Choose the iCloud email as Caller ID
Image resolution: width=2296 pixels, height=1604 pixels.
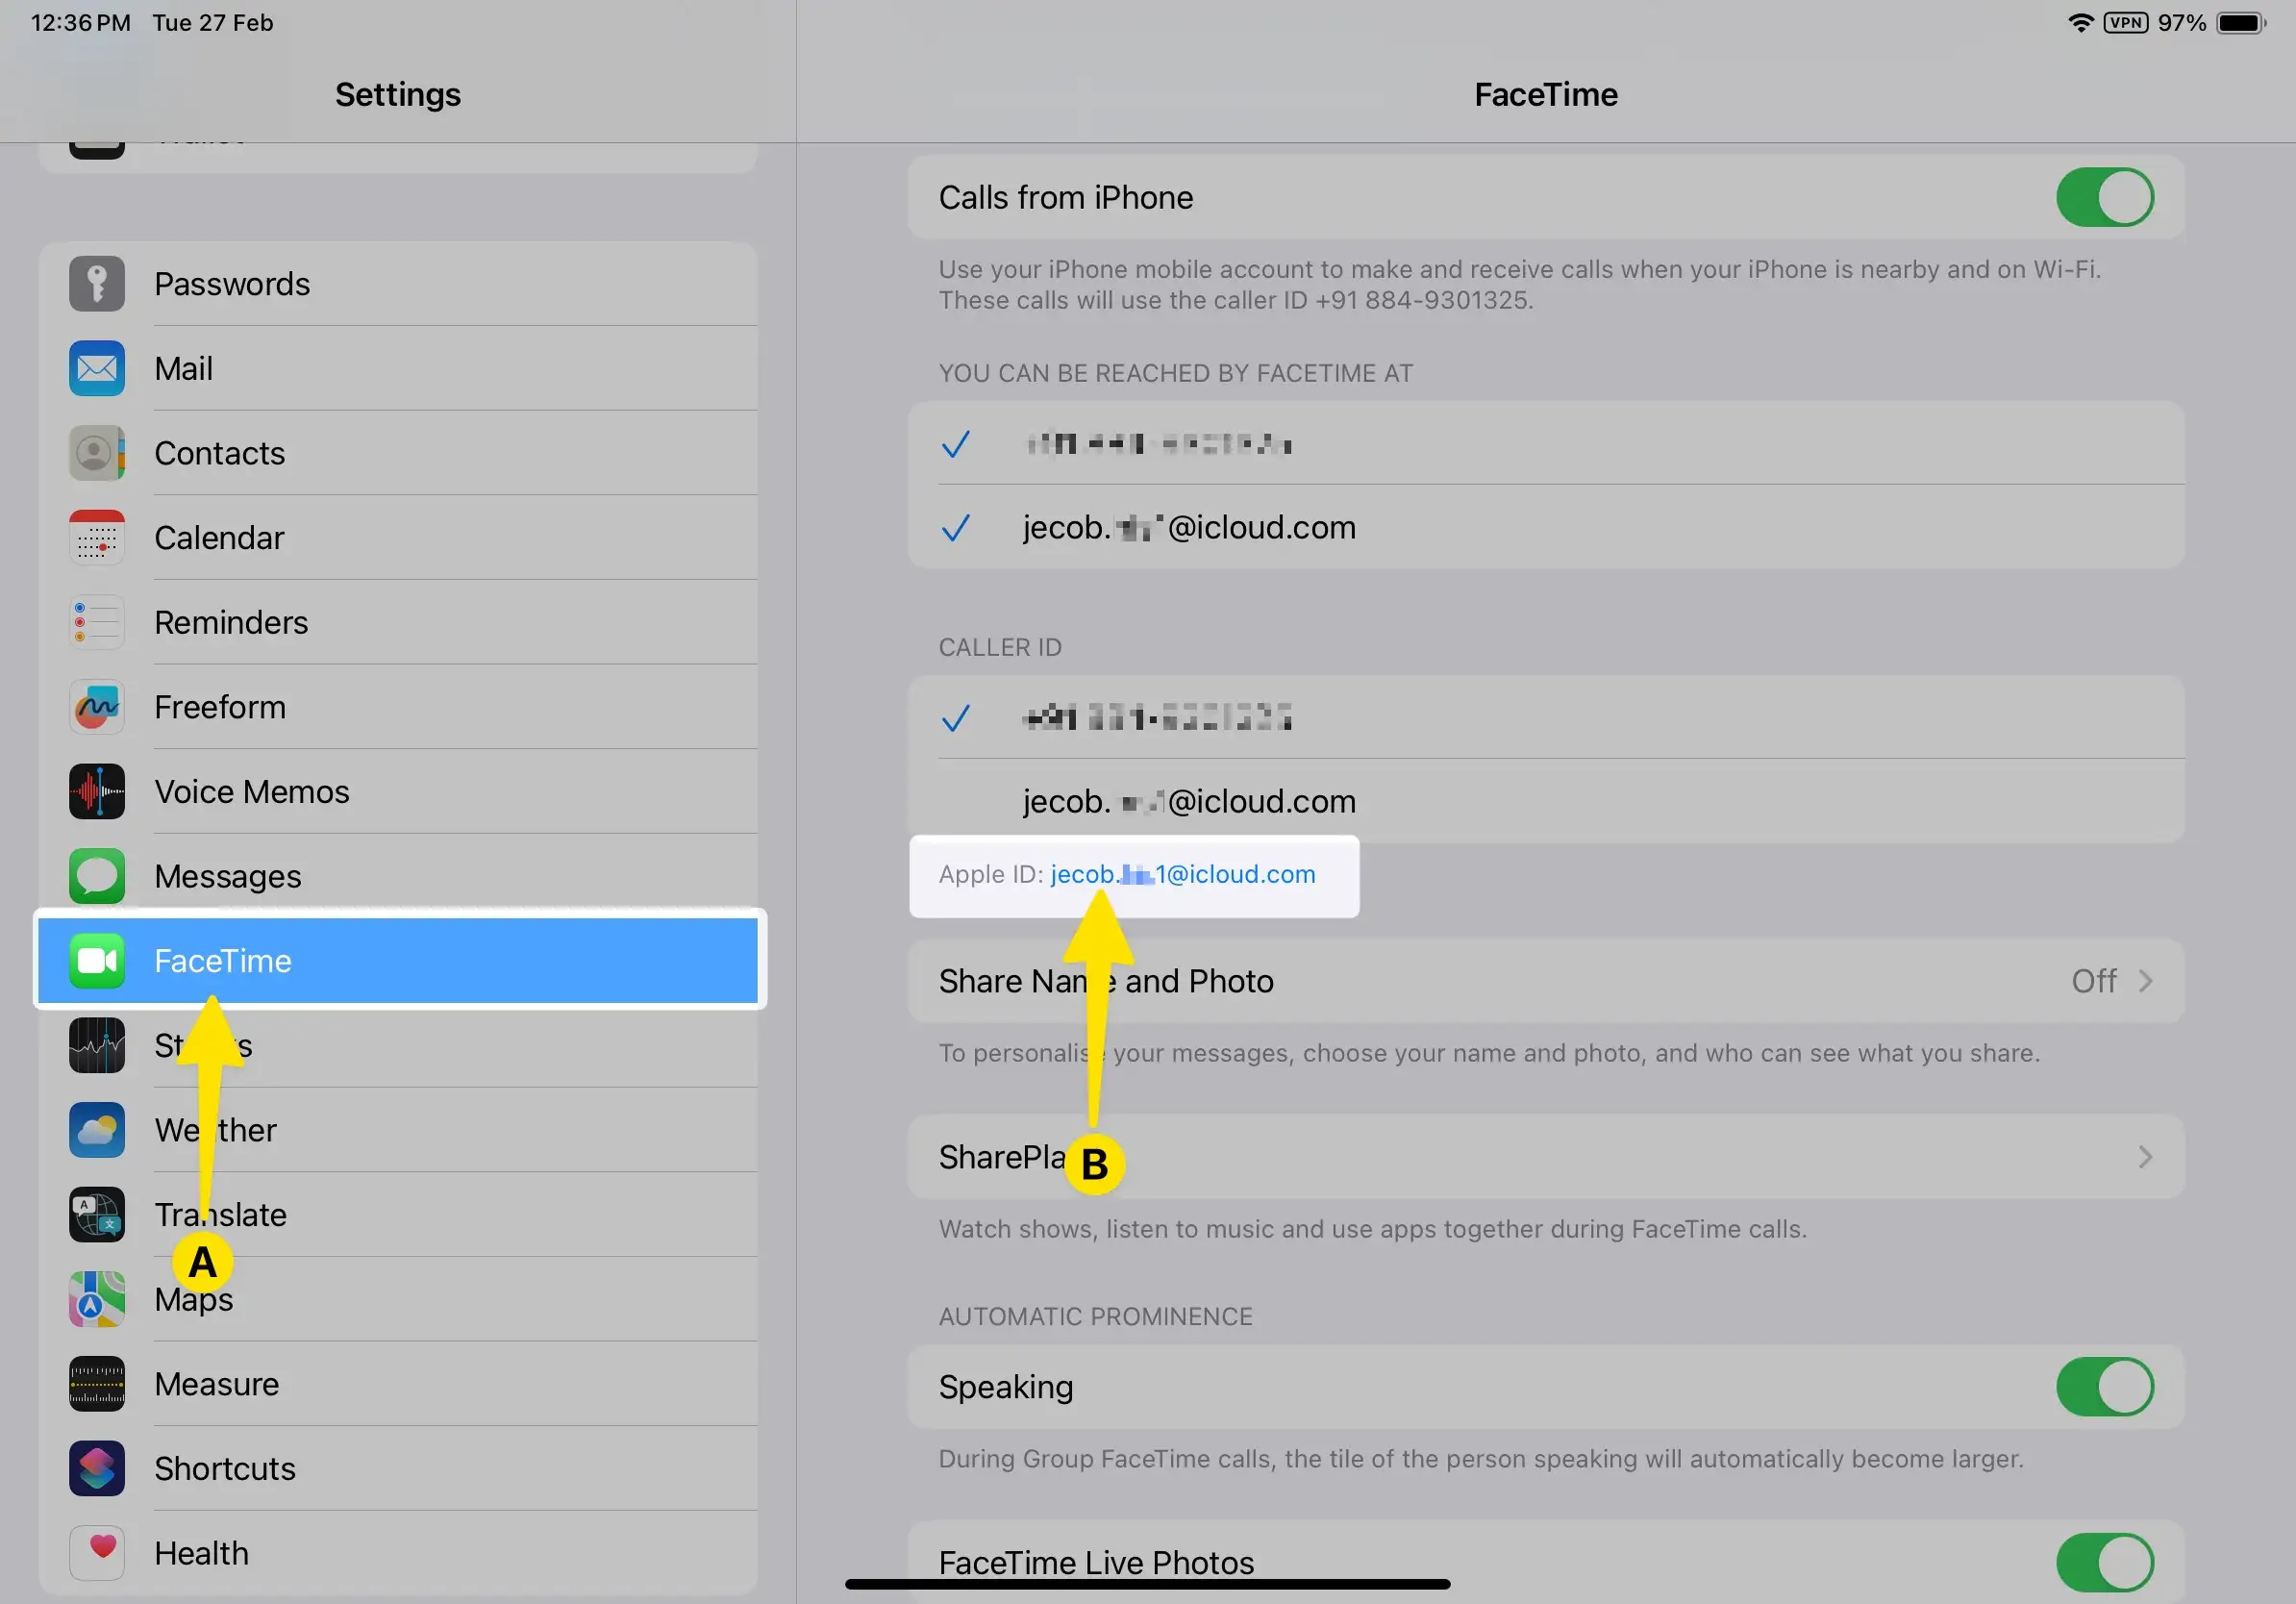point(1188,801)
